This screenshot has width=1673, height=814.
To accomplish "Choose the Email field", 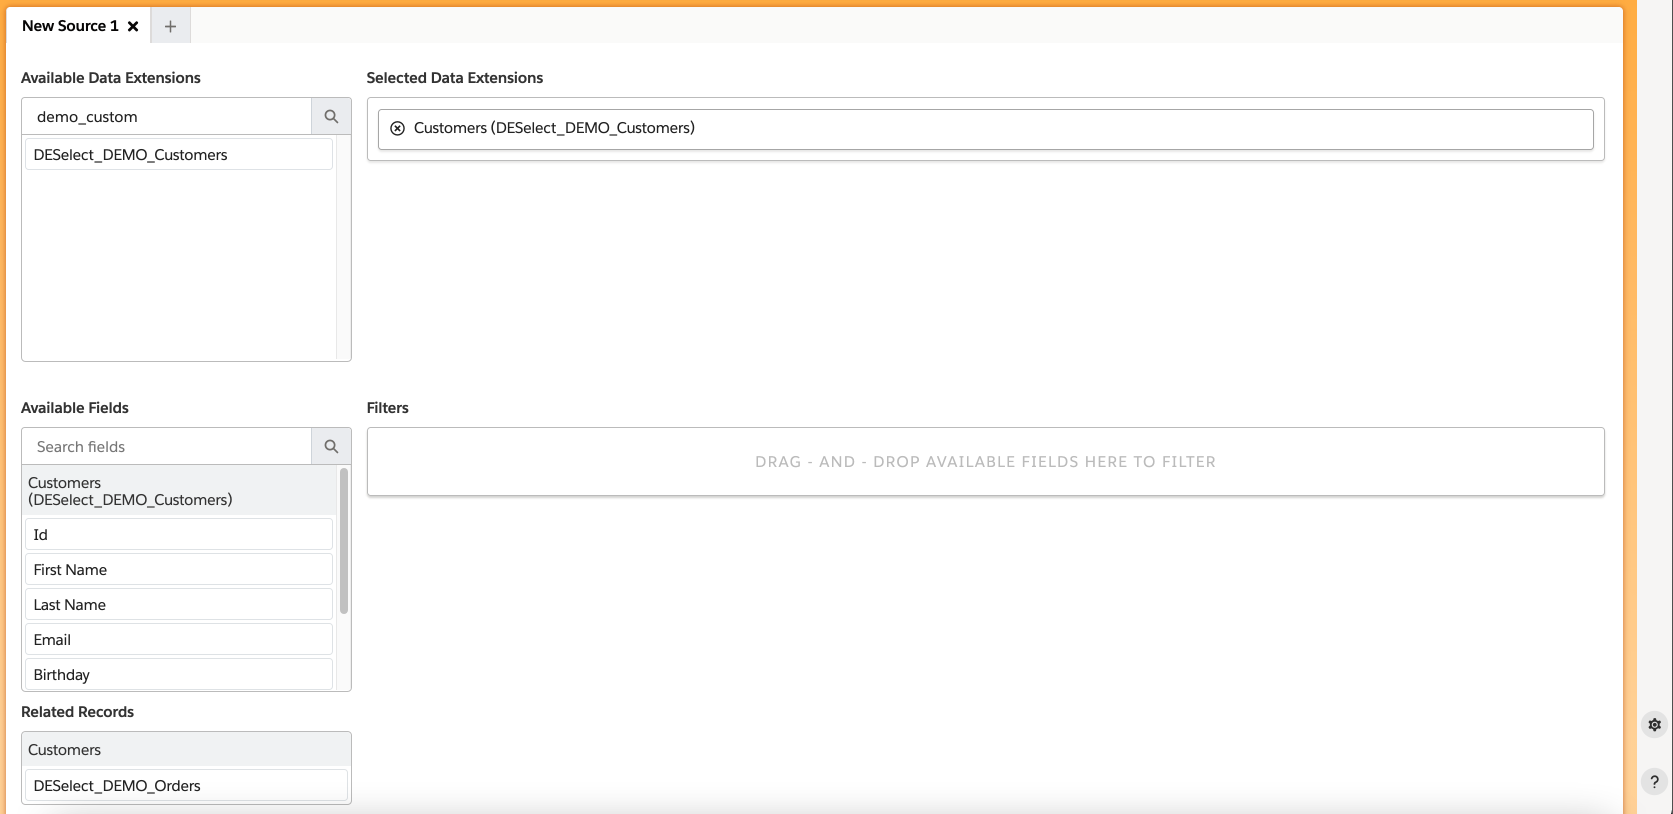I will click(x=178, y=640).
